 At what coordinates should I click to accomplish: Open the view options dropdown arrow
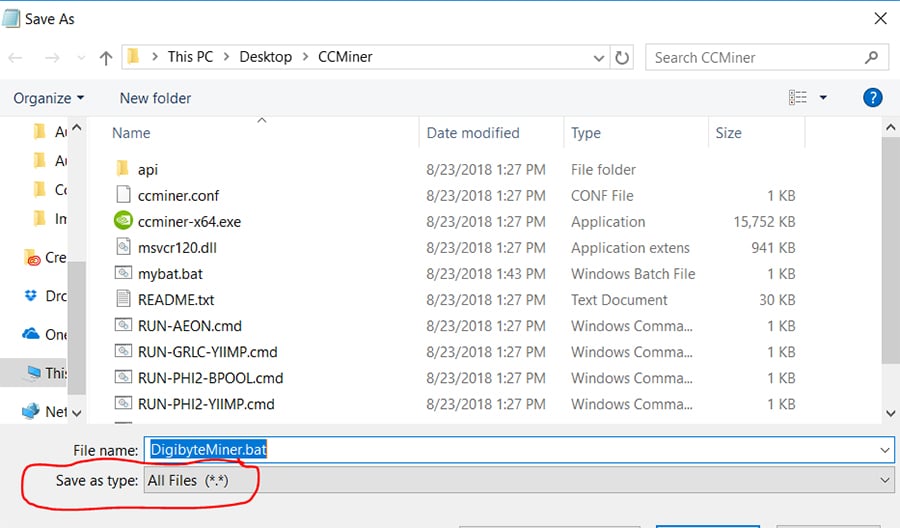(x=823, y=97)
